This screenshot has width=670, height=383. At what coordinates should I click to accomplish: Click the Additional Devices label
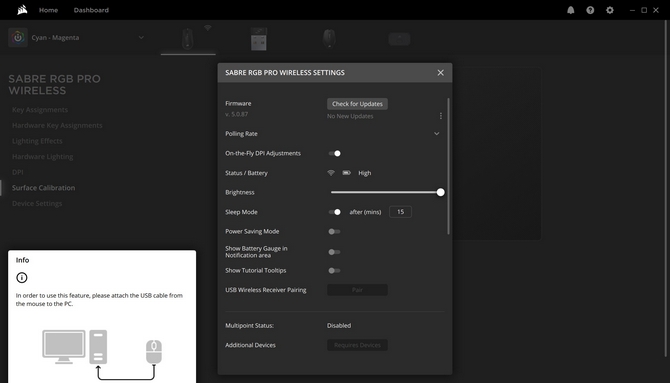250,345
